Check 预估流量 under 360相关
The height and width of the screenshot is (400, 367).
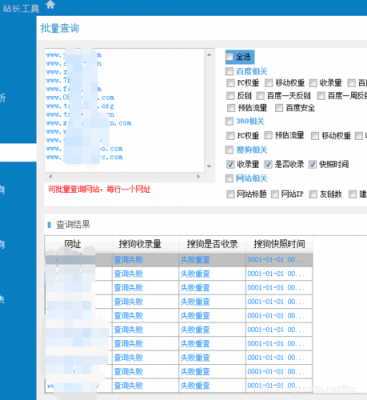tap(268, 135)
